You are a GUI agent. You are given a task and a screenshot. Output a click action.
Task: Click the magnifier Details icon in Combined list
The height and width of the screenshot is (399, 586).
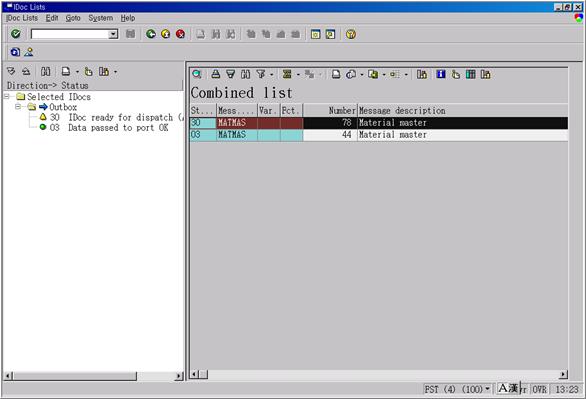(197, 74)
